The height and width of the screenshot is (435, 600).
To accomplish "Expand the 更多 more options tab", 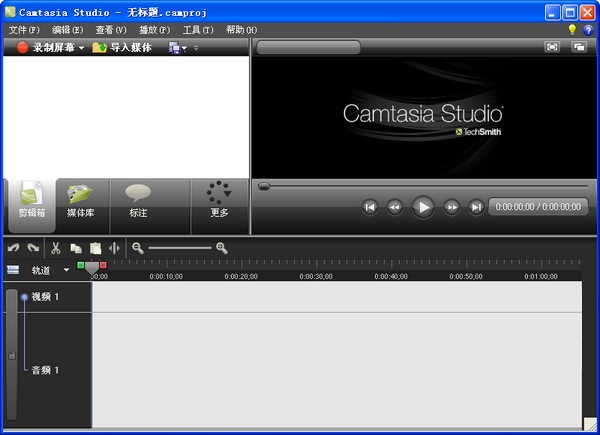I will pos(219,200).
